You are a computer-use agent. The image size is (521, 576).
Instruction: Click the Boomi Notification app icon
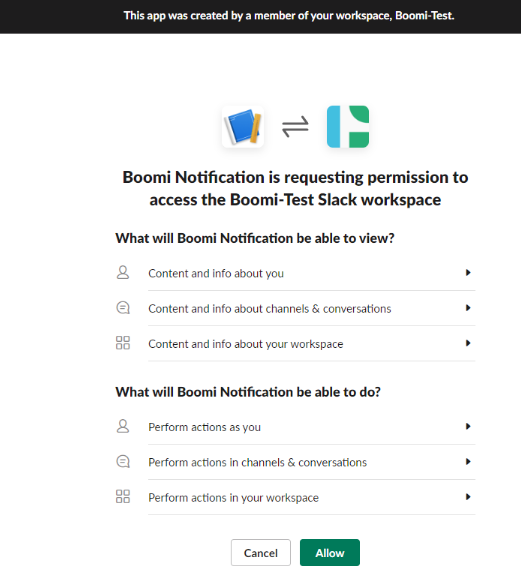pyautogui.click(x=243, y=127)
